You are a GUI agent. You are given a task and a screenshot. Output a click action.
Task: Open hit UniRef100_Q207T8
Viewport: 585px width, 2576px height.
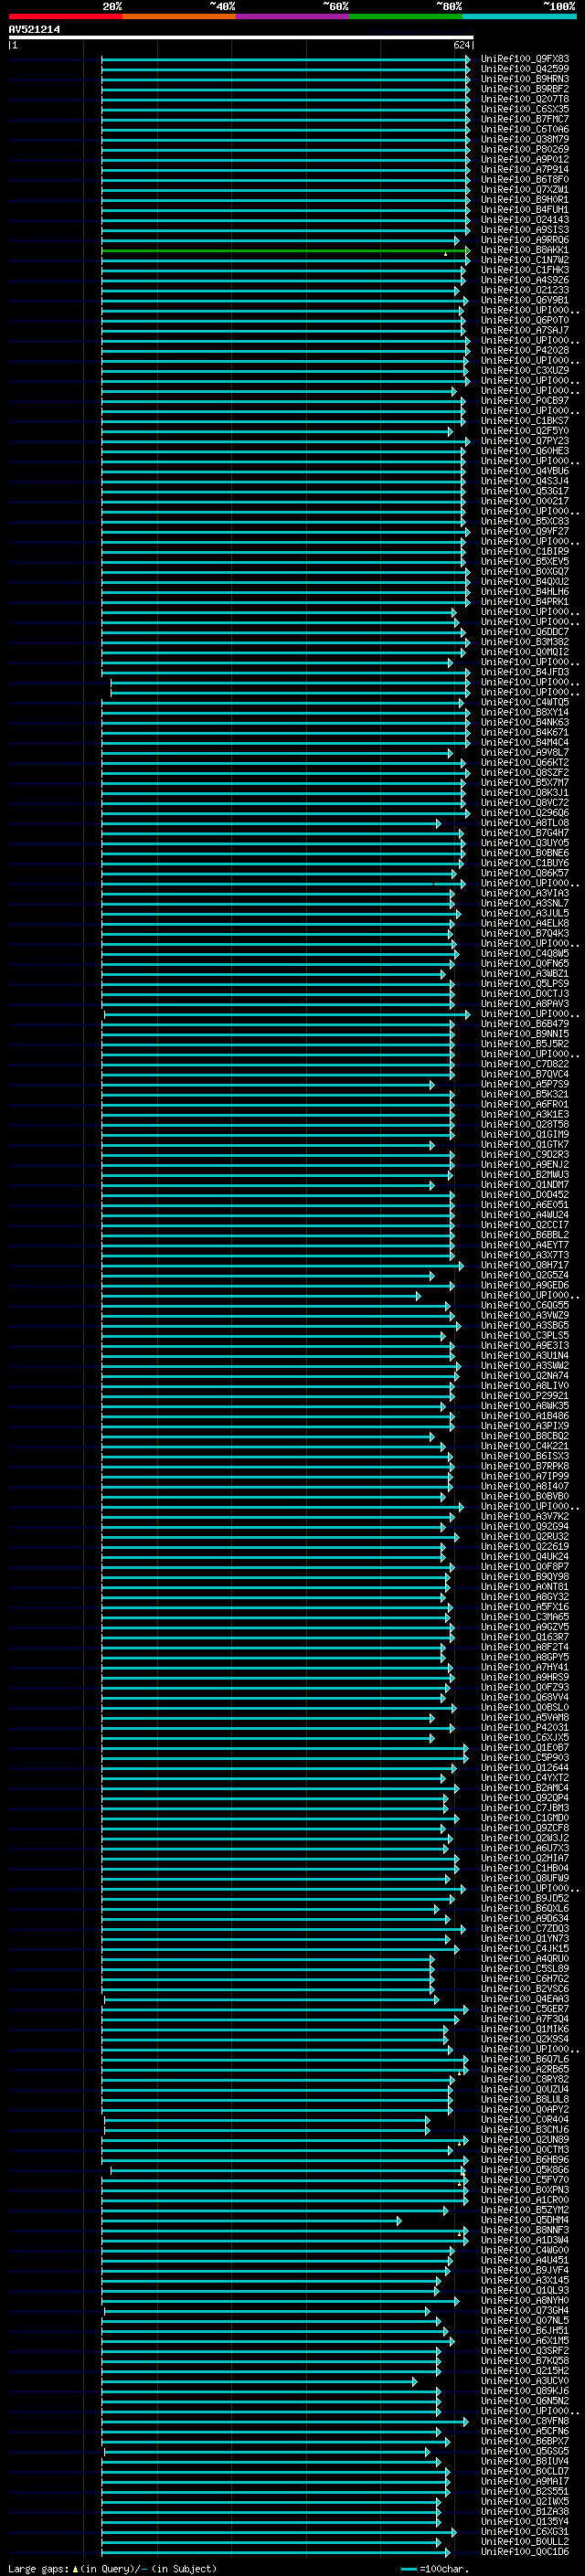point(524,99)
